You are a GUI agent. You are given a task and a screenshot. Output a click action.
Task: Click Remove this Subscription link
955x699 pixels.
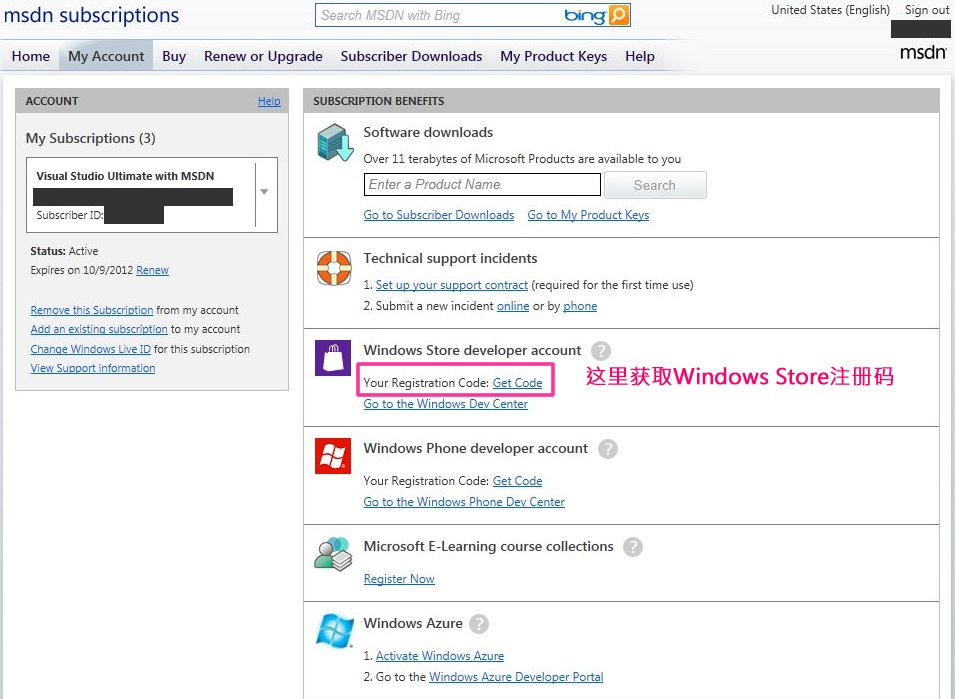[92, 310]
